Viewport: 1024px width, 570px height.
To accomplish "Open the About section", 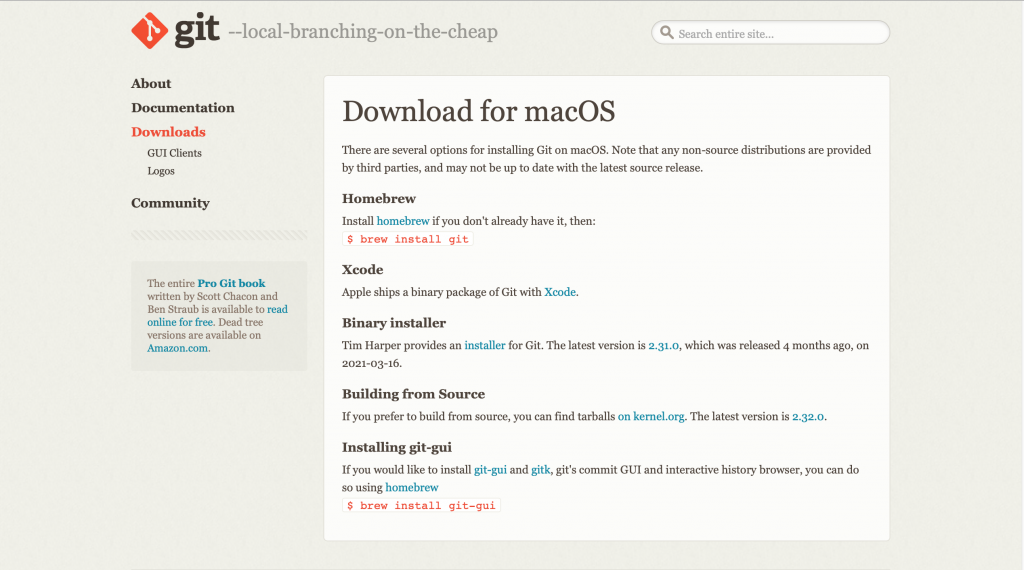I will [151, 84].
